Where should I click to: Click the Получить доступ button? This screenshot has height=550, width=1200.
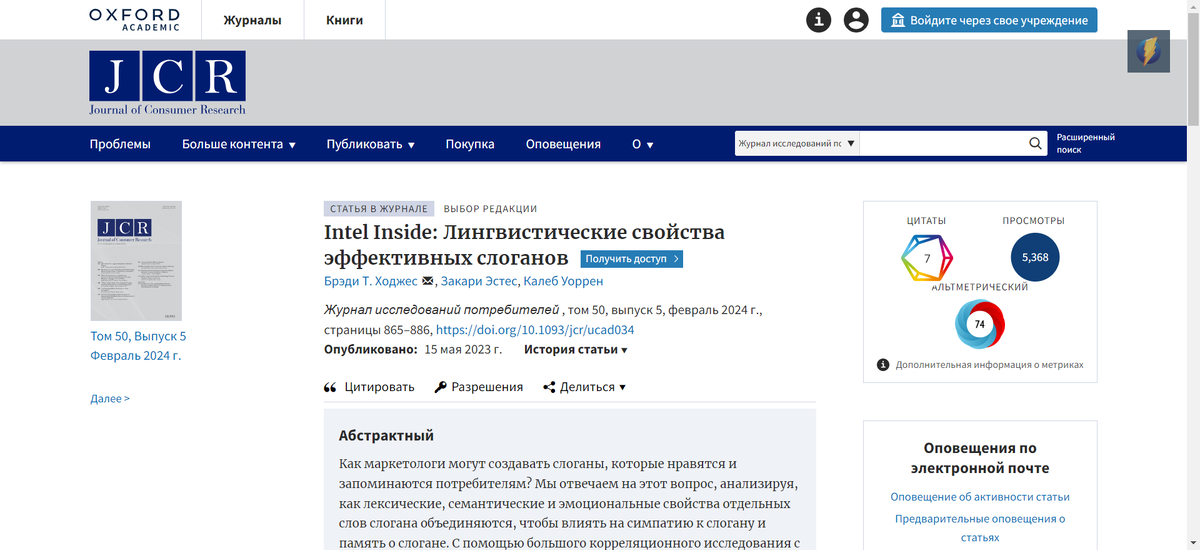tap(632, 259)
